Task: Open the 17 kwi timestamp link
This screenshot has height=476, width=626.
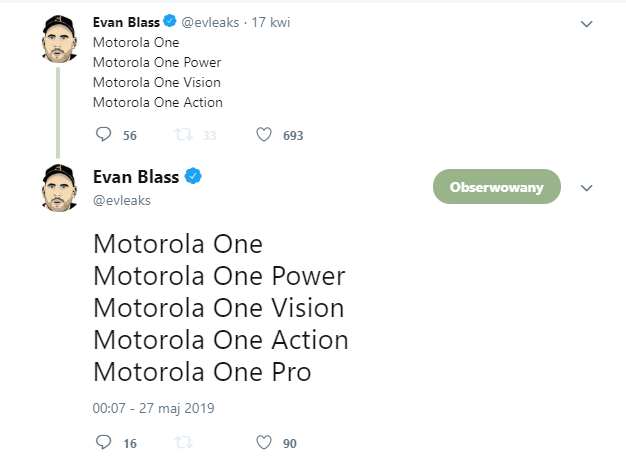Action: (x=272, y=22)
